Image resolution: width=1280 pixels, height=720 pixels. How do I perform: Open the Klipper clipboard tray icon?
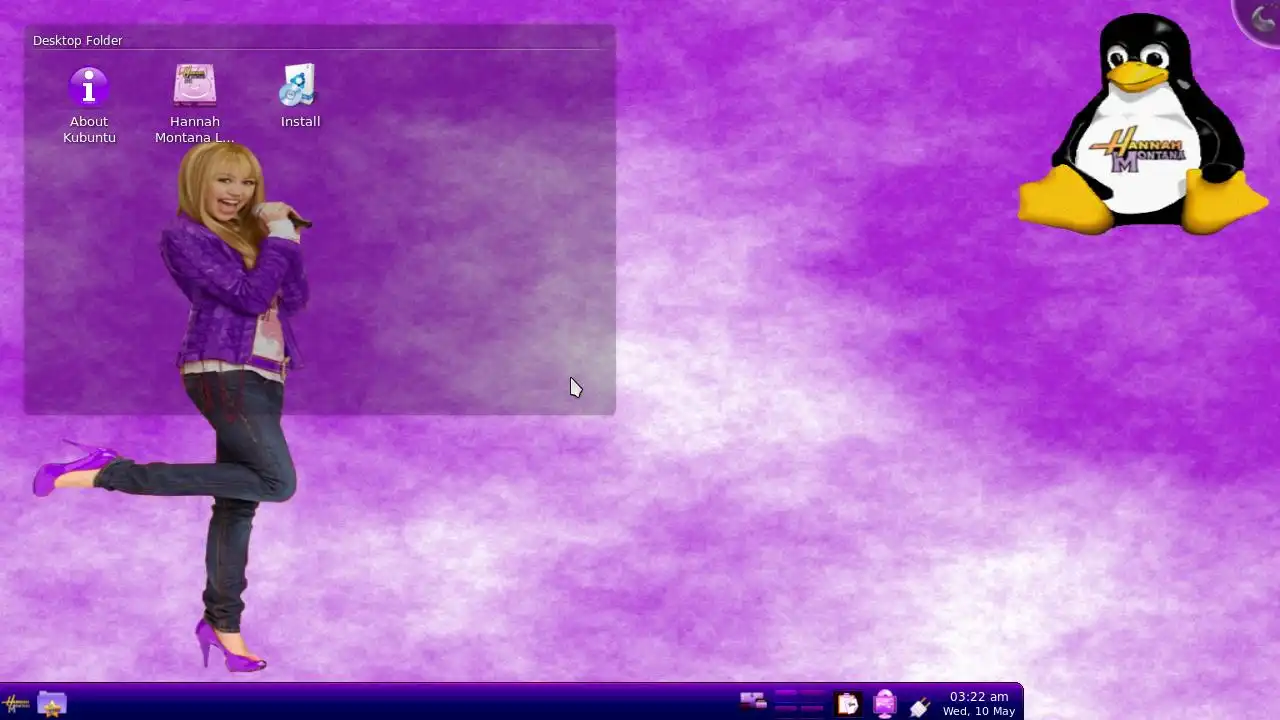(847, 704)
